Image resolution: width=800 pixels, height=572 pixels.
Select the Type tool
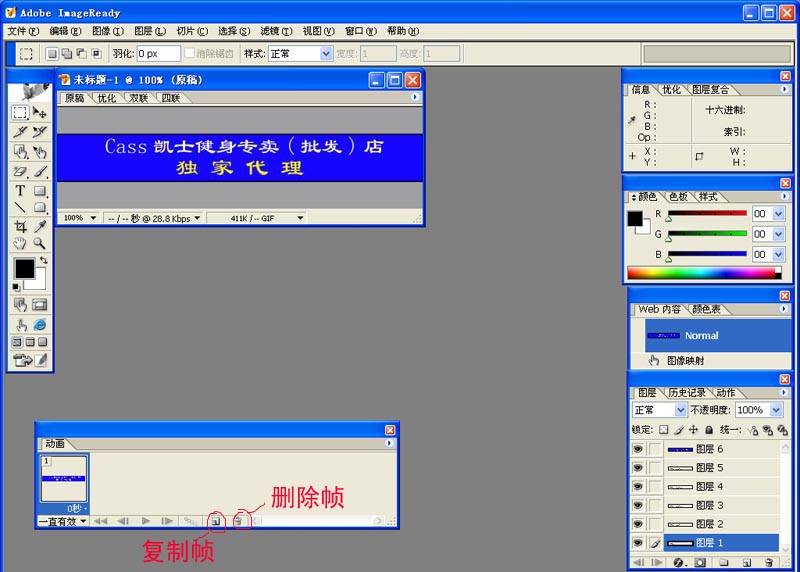(20, 191)
